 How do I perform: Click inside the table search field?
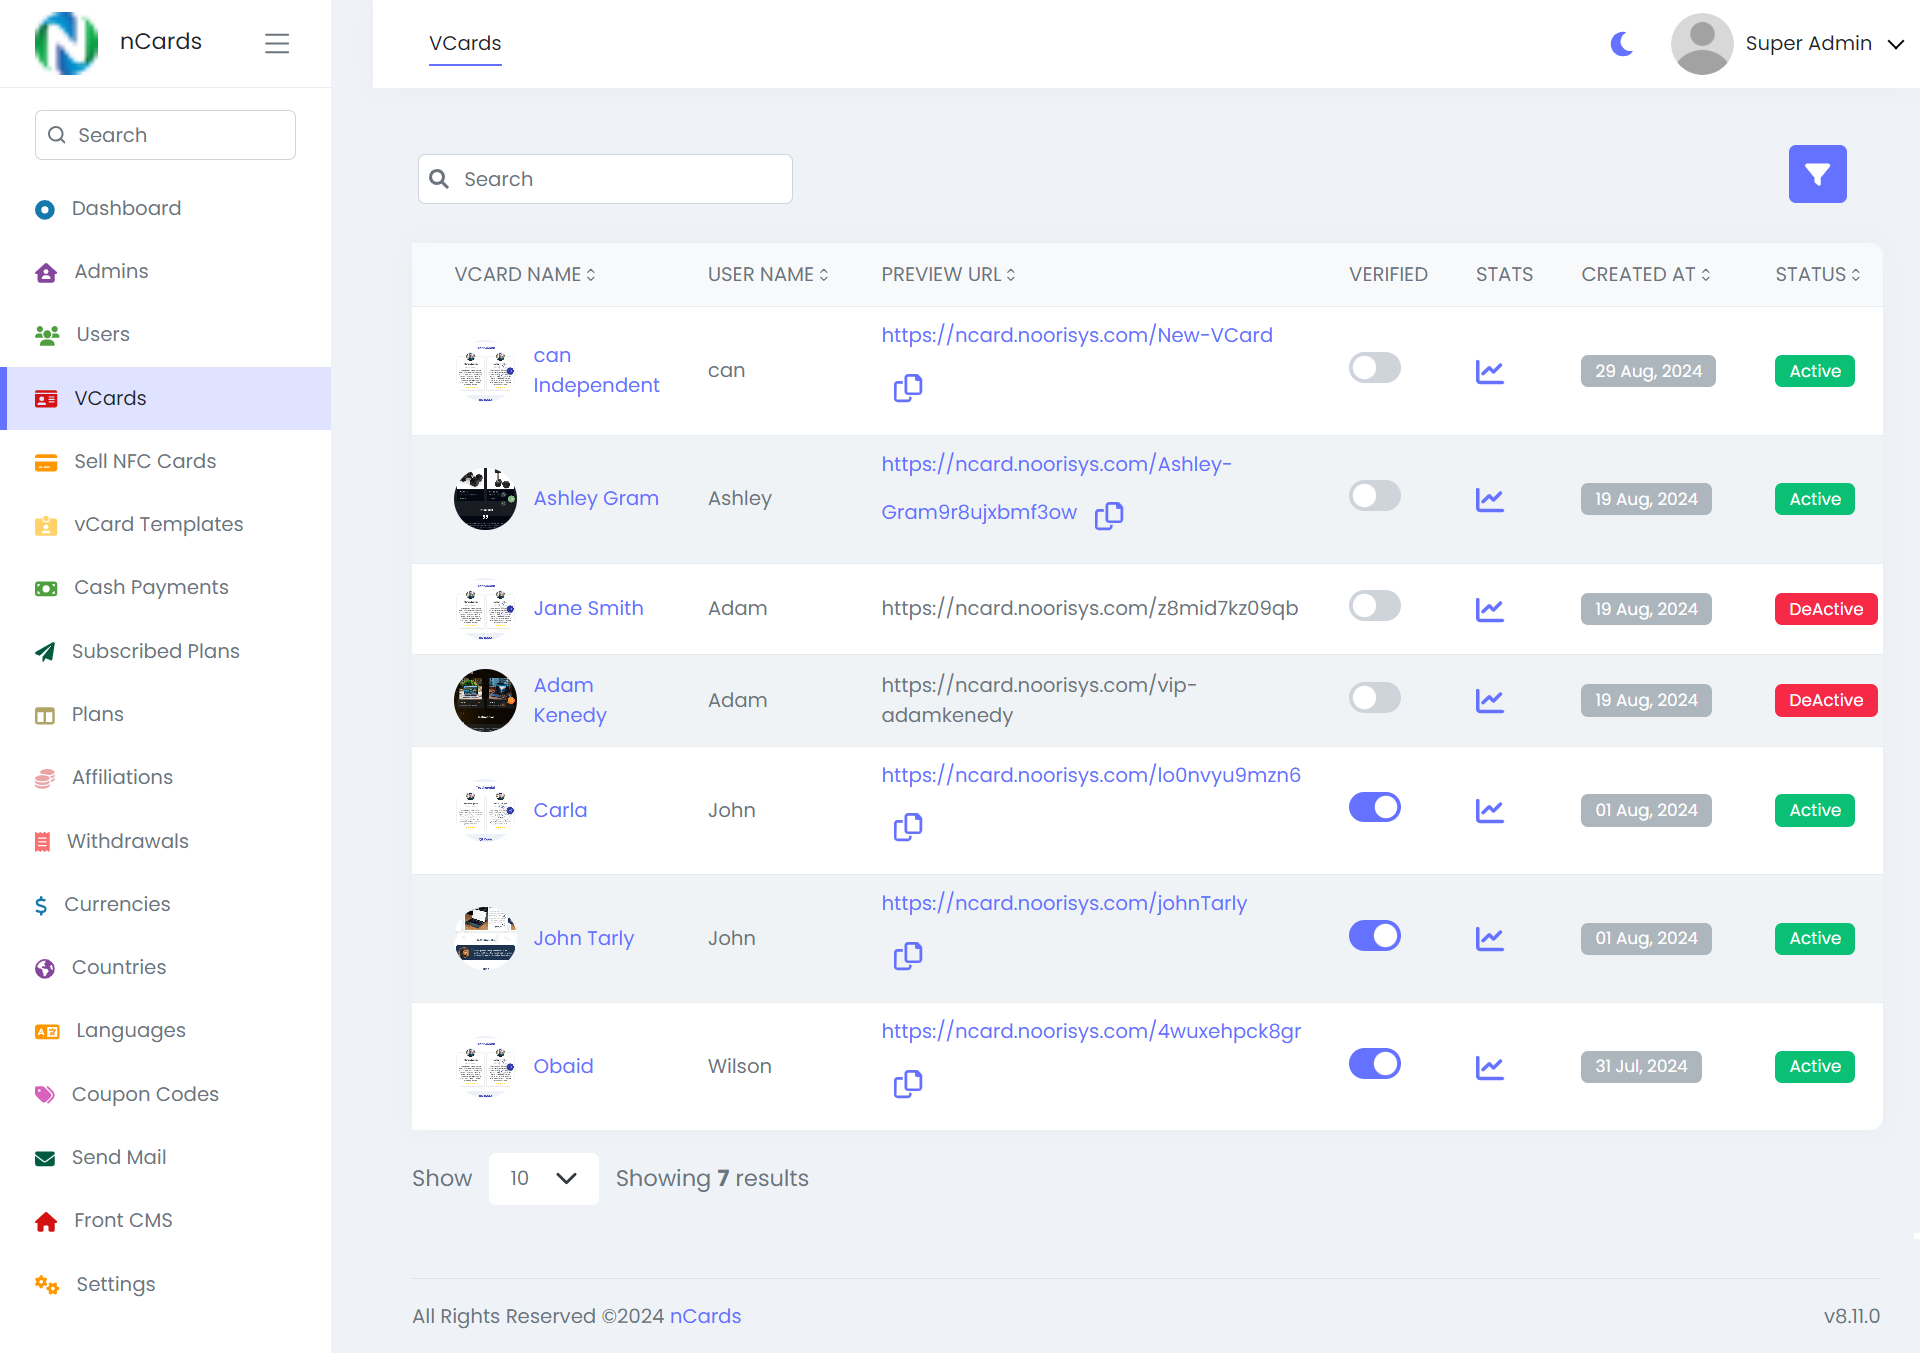click(604, 178)
